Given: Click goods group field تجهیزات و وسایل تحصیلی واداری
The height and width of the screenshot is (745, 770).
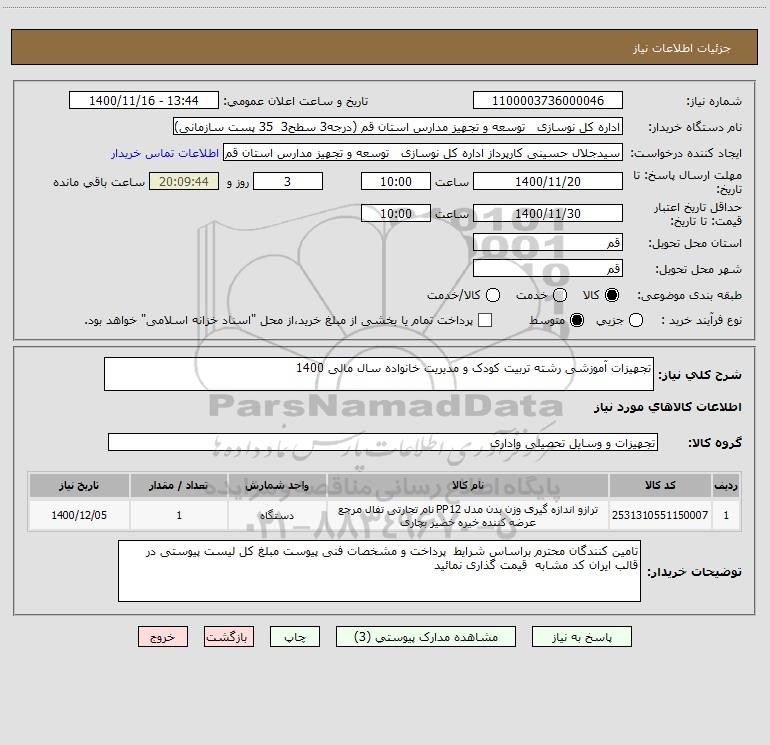Looking at the screenshot, I should 383,442.
